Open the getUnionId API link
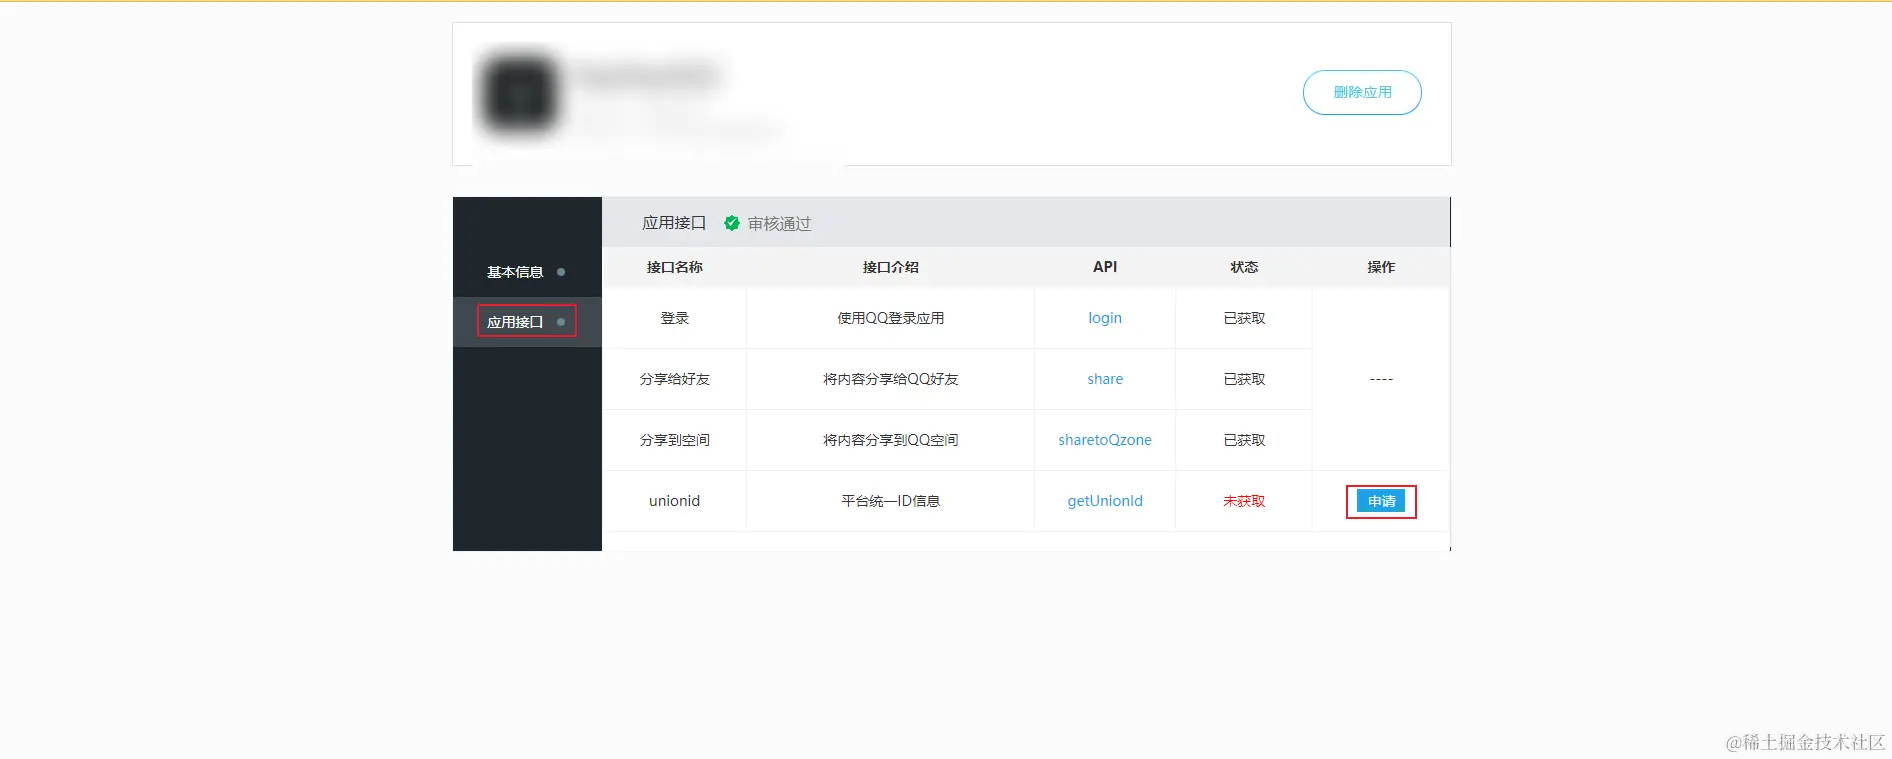Image resolution: width=1892 pixels, height=759 pixels. pyautogui.click(x=1105, y=501)
